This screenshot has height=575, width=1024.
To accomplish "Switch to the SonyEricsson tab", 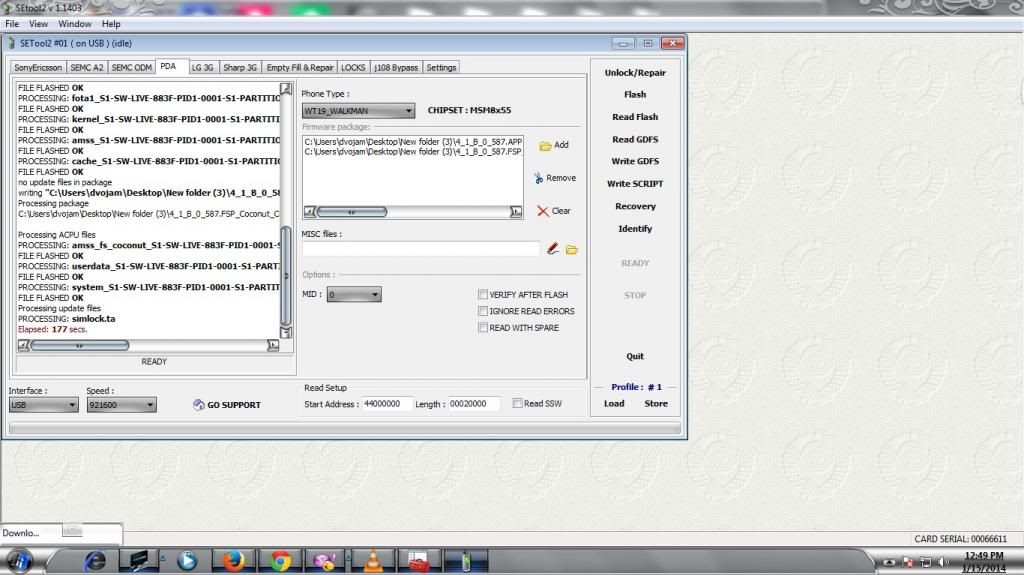I will point(38,67).
